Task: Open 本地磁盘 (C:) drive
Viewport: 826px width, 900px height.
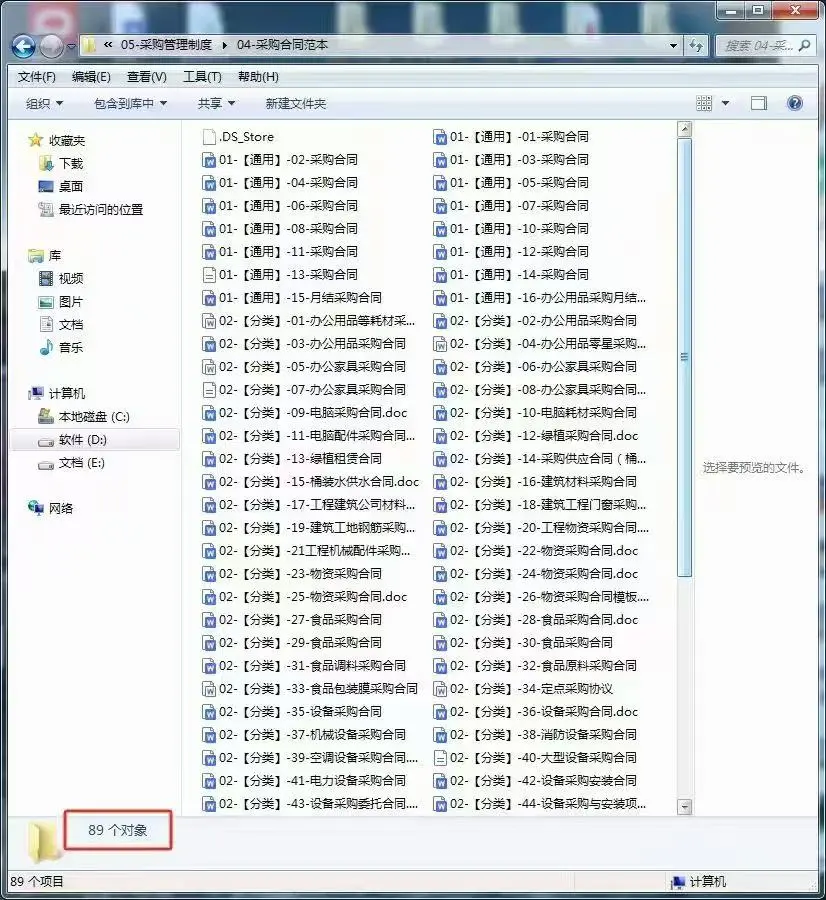Action: pyautogui.click(x=84, y=416)
